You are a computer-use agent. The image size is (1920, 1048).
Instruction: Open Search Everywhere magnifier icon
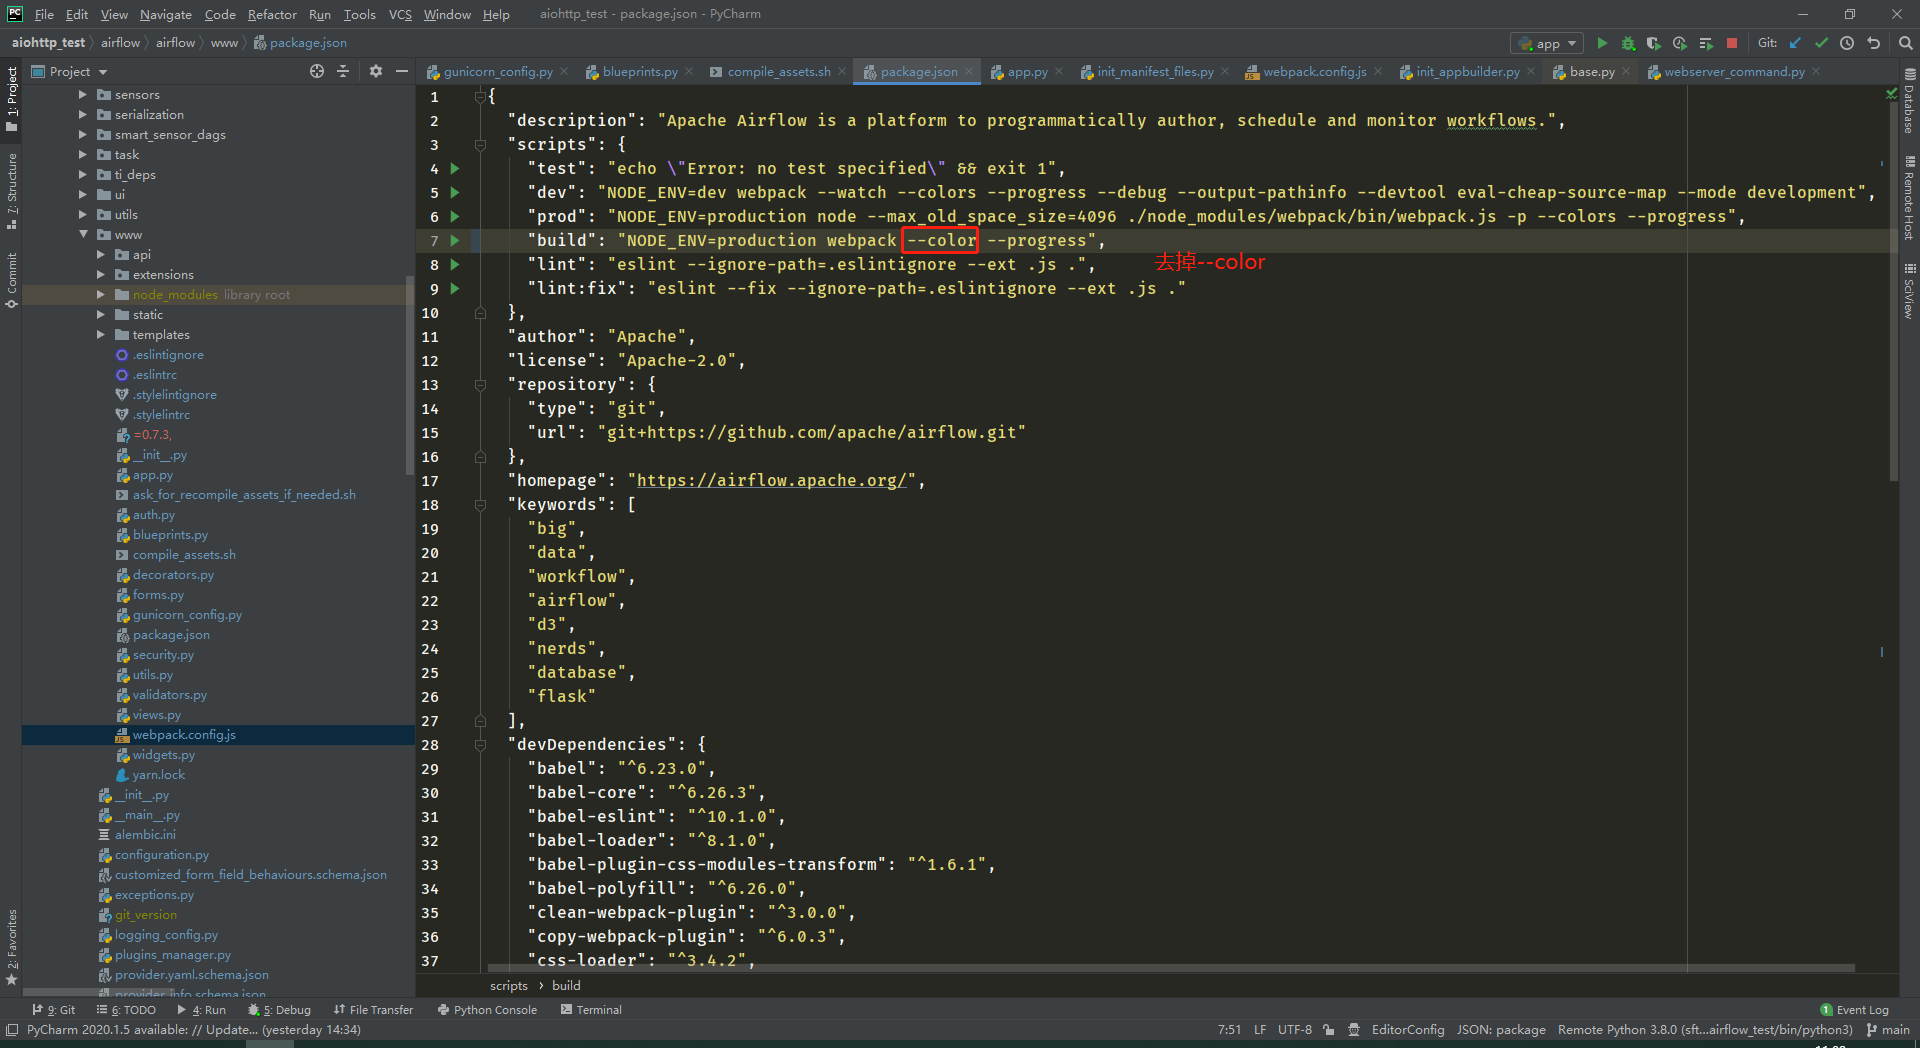pyautogui.click(x=1905, y=43)
